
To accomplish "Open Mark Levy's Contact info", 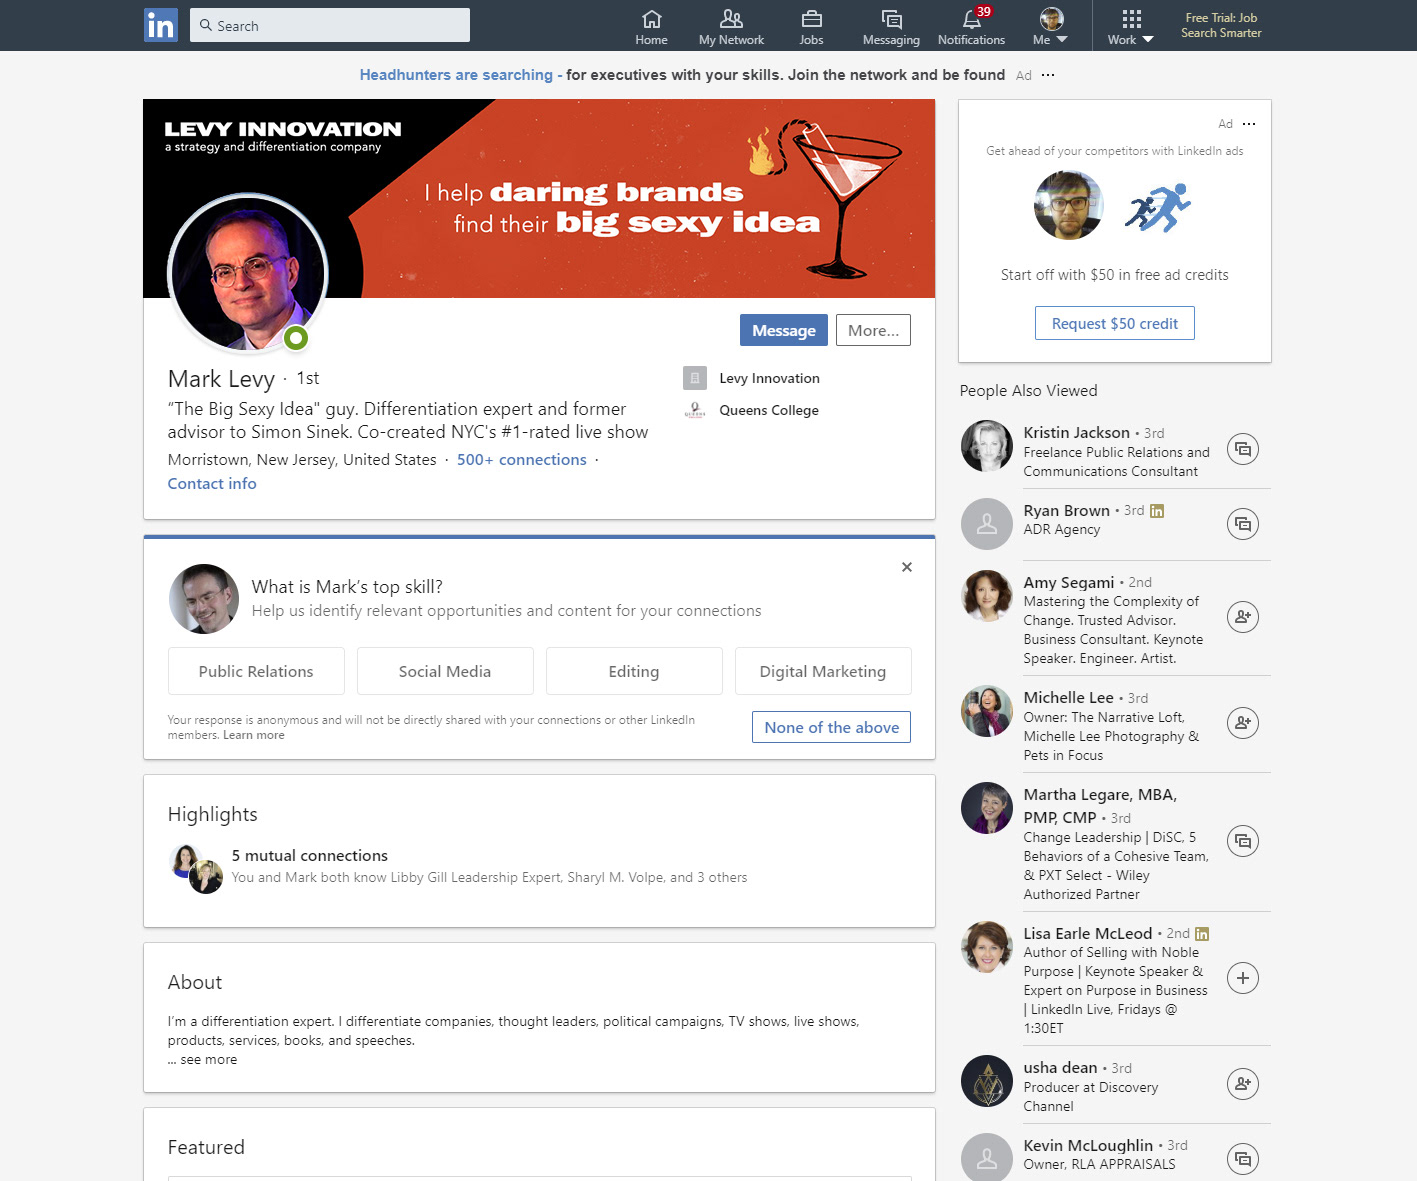I will pos(212,484).
